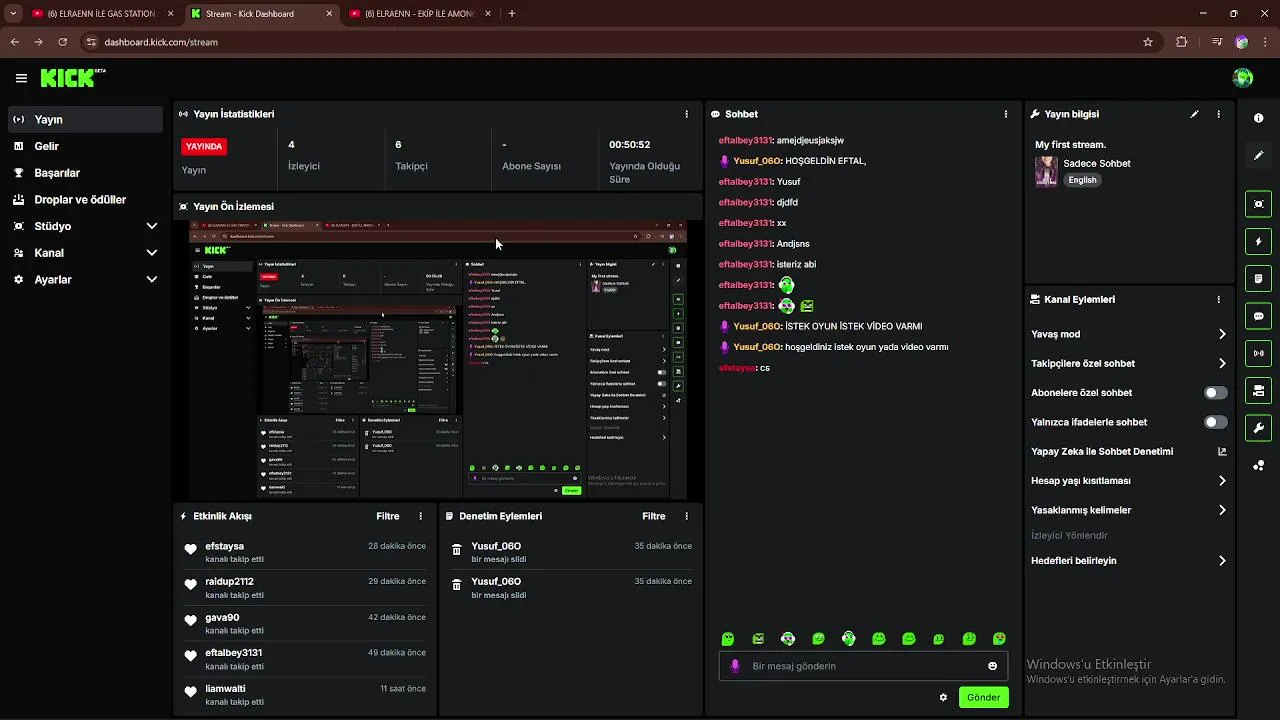Toggle the document panel icon in right rail
The width and height of the screenshot is (1280, 720).
[x=1259, y=278]
